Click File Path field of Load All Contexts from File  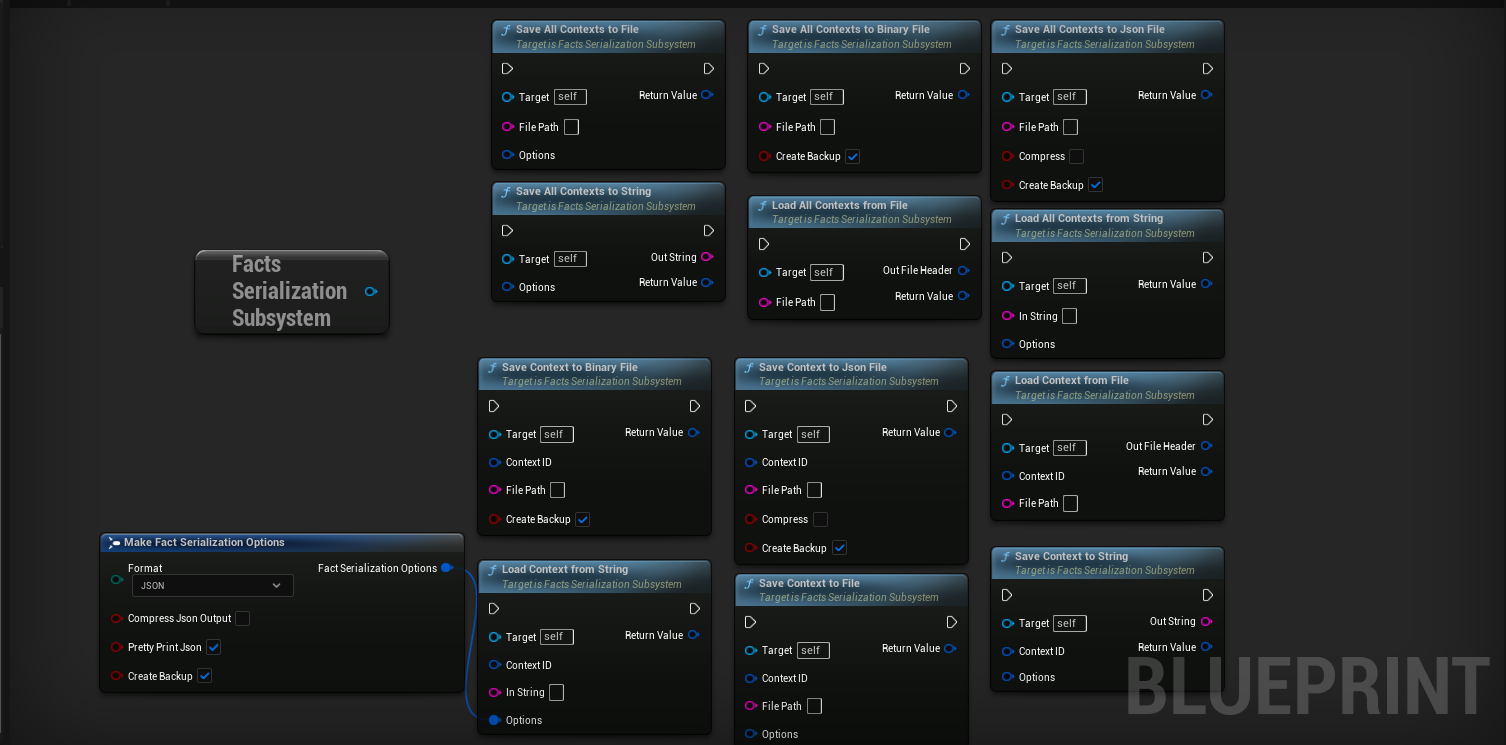coord(827,302)
